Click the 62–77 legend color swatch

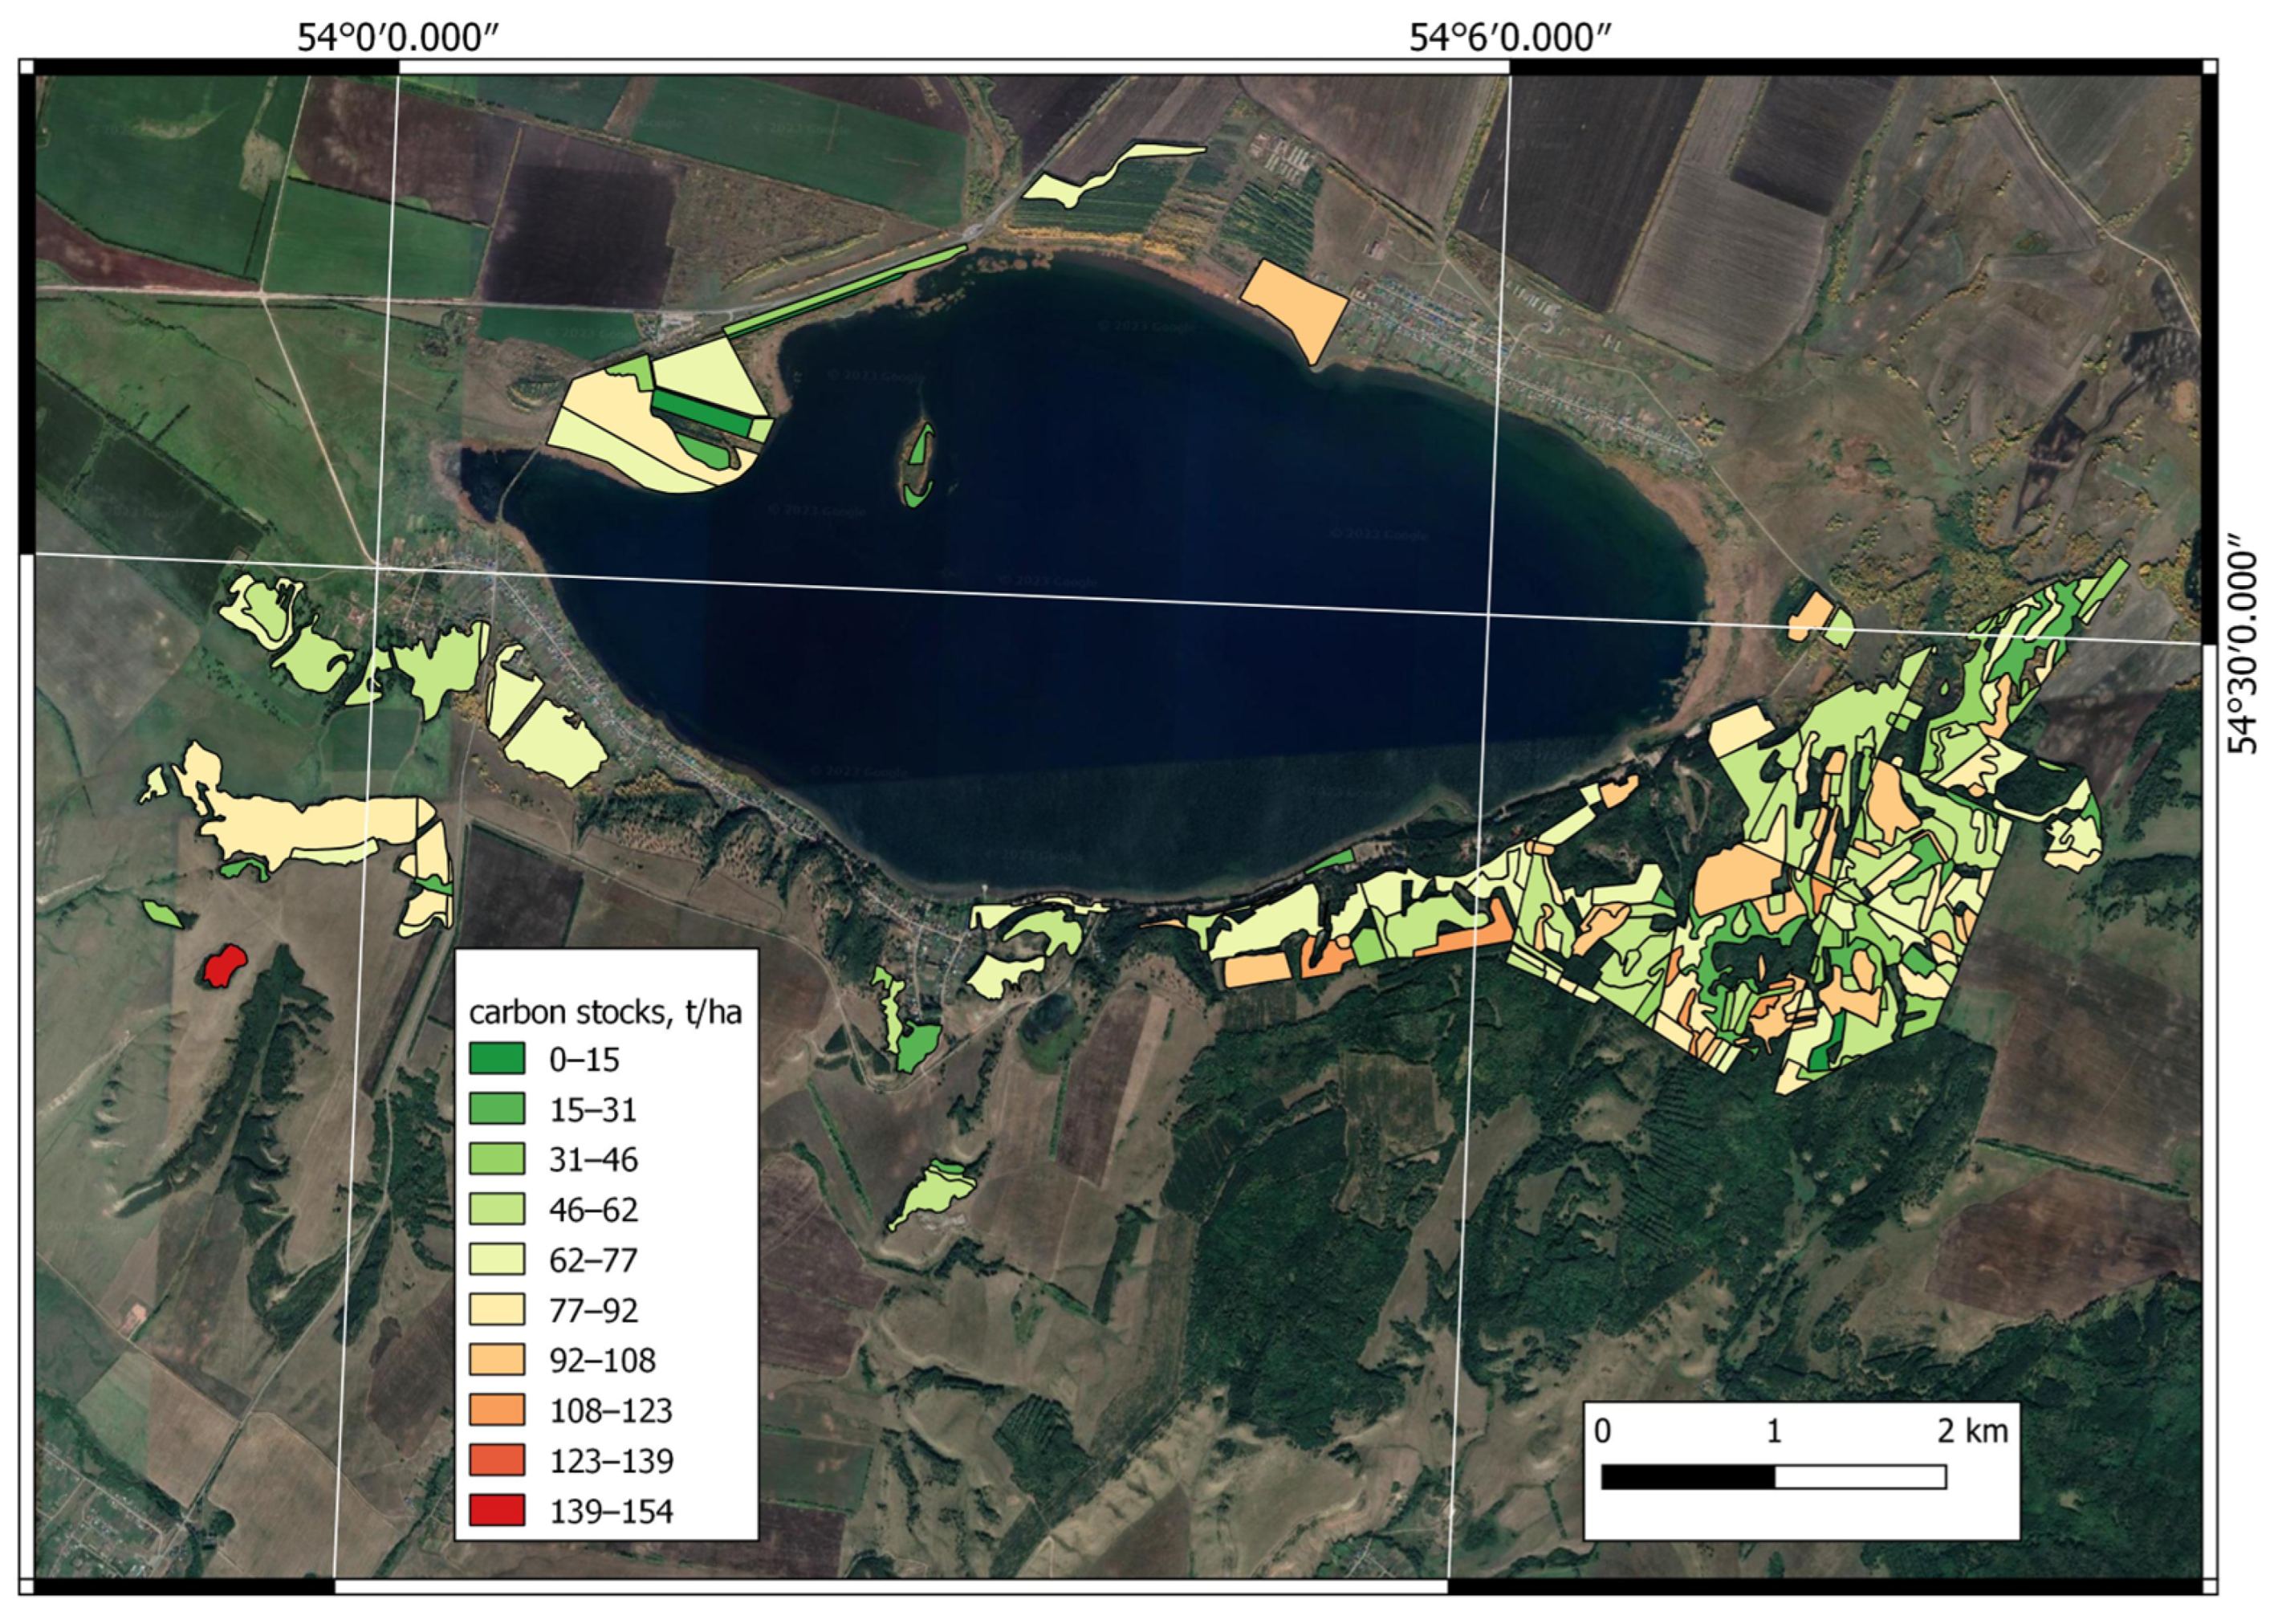click(x=496, y=1259)
